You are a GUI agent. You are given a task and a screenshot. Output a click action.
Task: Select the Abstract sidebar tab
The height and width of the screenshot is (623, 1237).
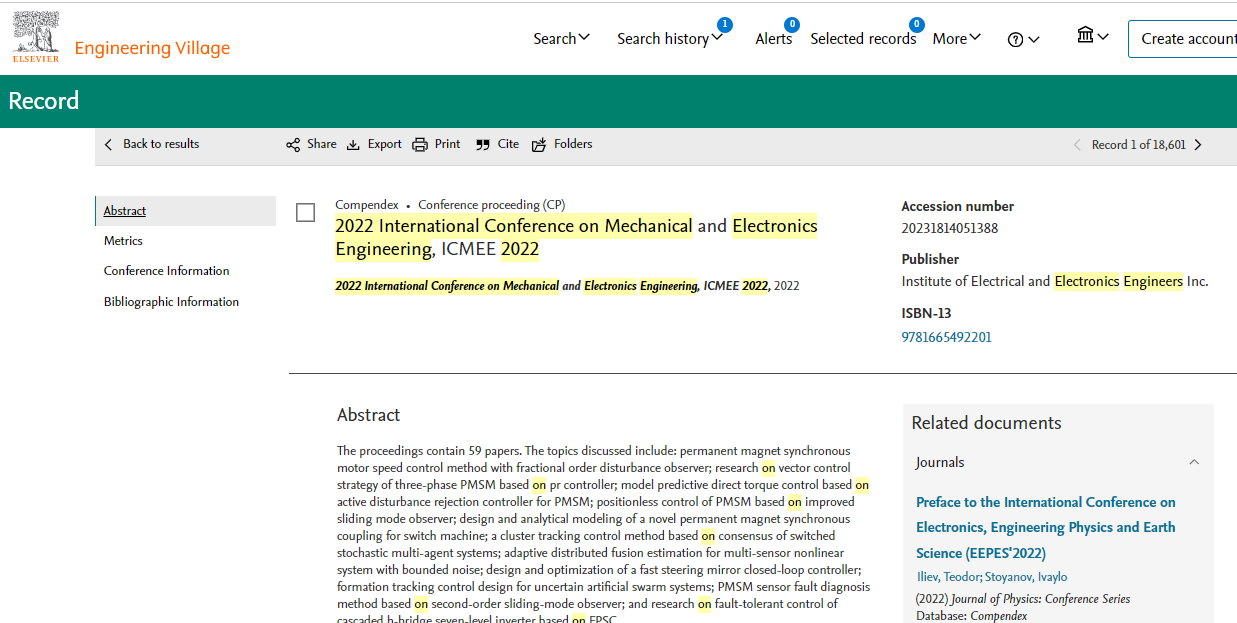click(x=186, y=211)
